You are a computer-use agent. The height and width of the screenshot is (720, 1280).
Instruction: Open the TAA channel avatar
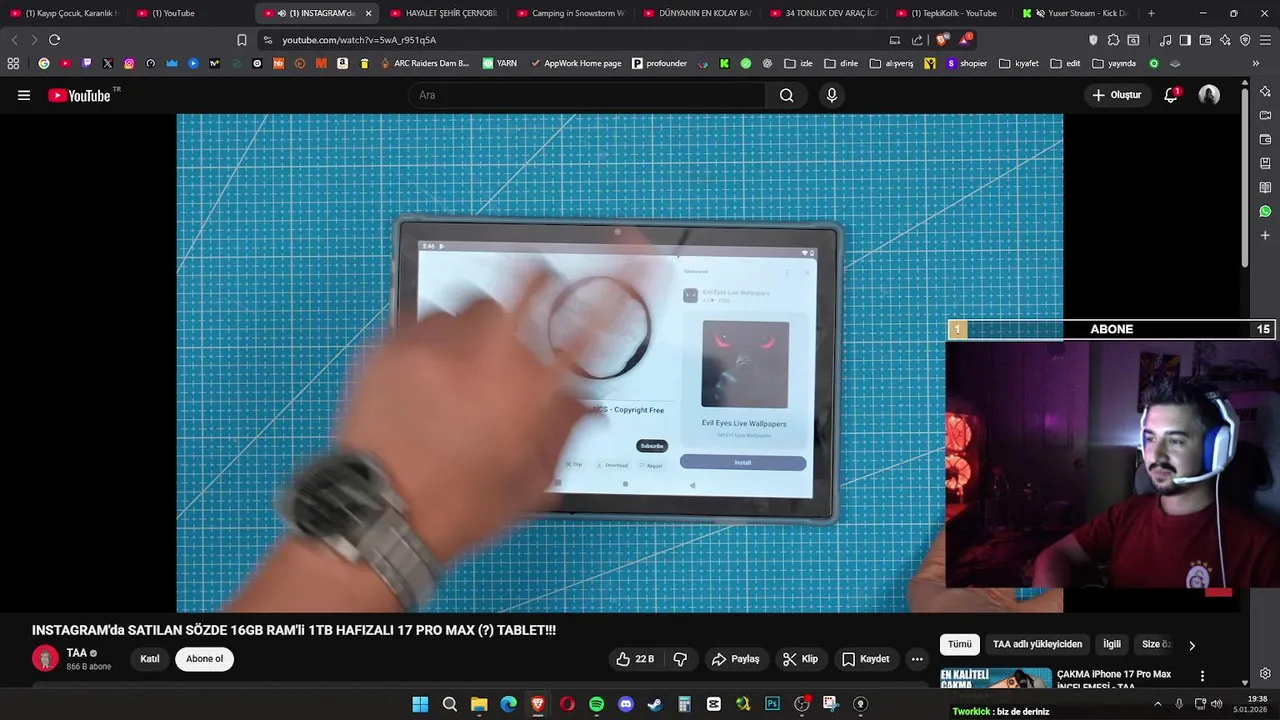[45, 658]
